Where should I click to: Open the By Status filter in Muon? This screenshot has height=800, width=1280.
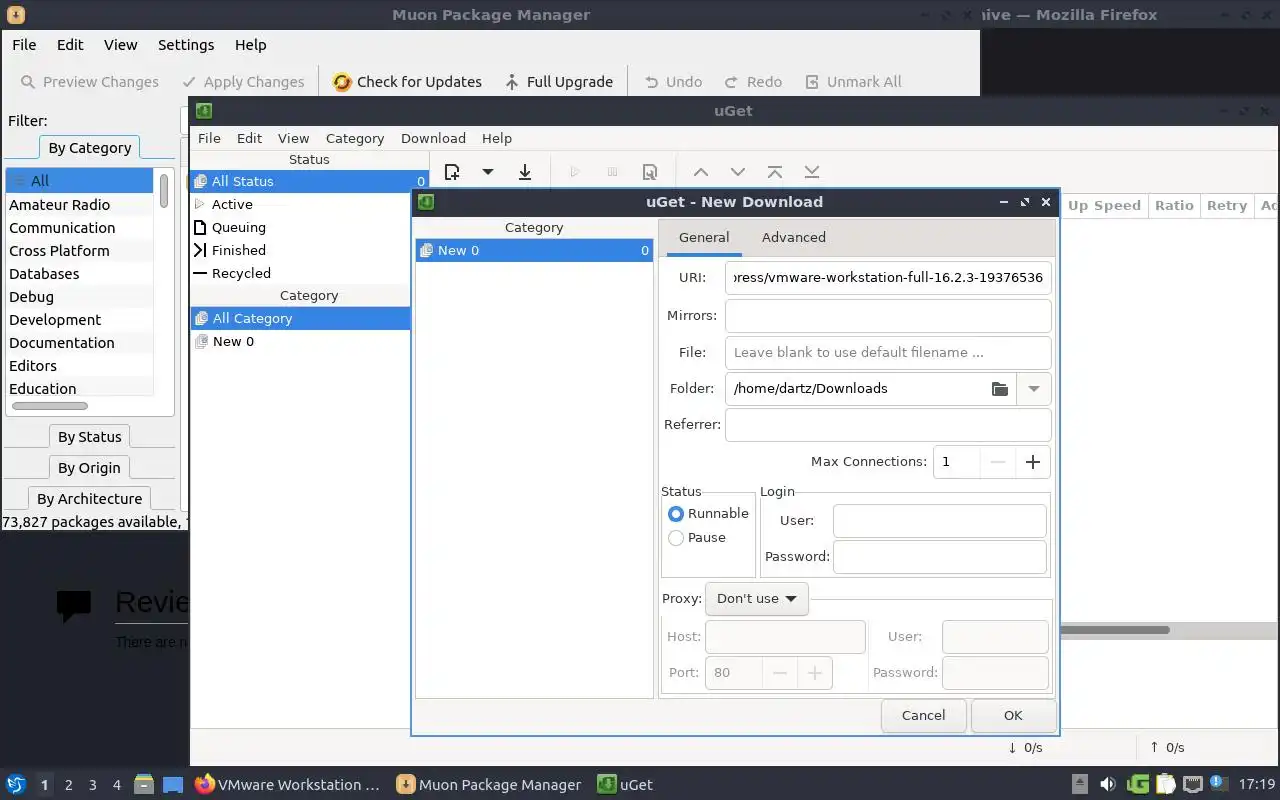89,437
